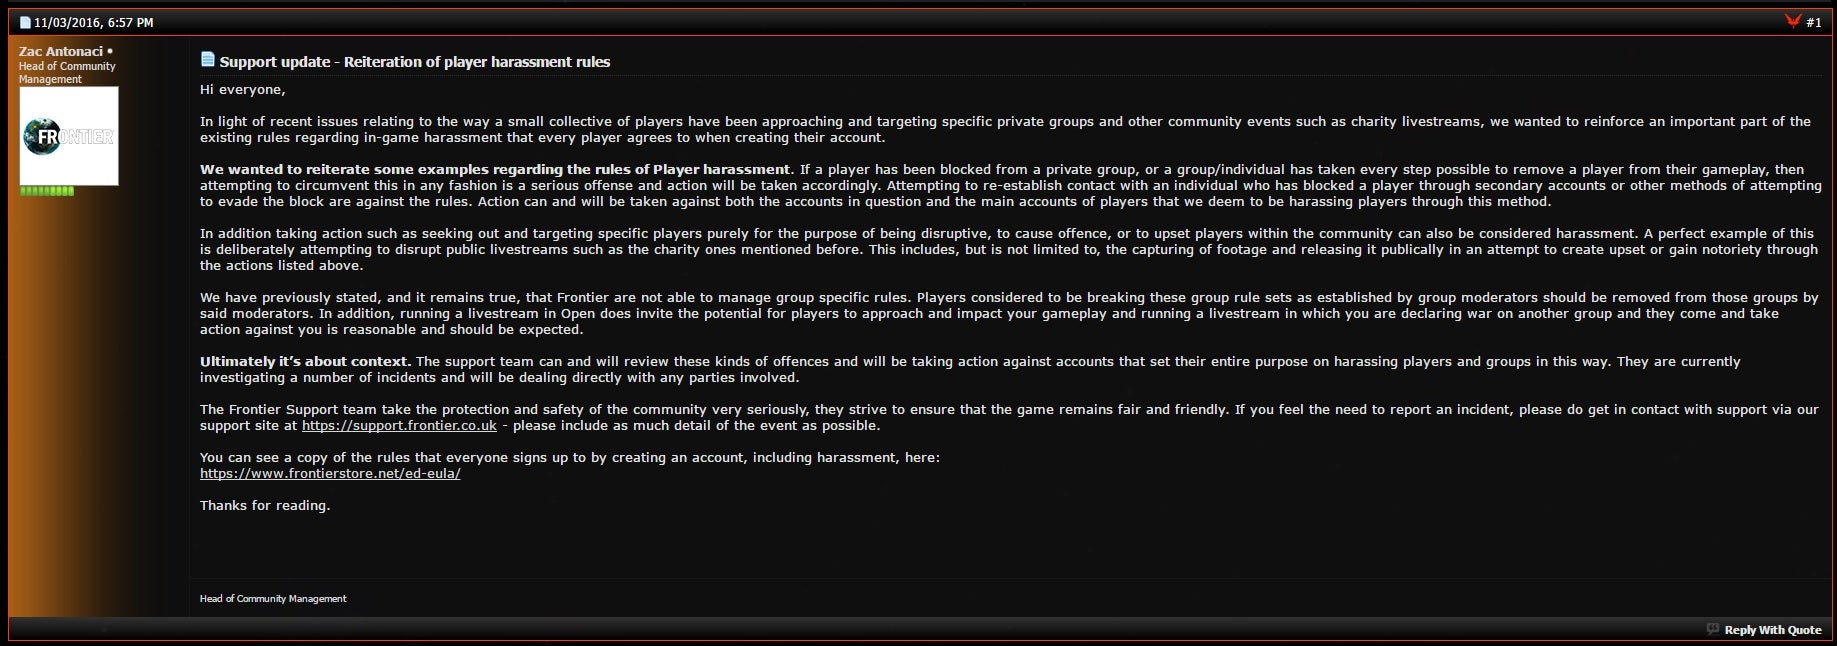
Task: Click the red winged emblem icon near #1
Action: pyautogui.click(x=1793, y=21)
